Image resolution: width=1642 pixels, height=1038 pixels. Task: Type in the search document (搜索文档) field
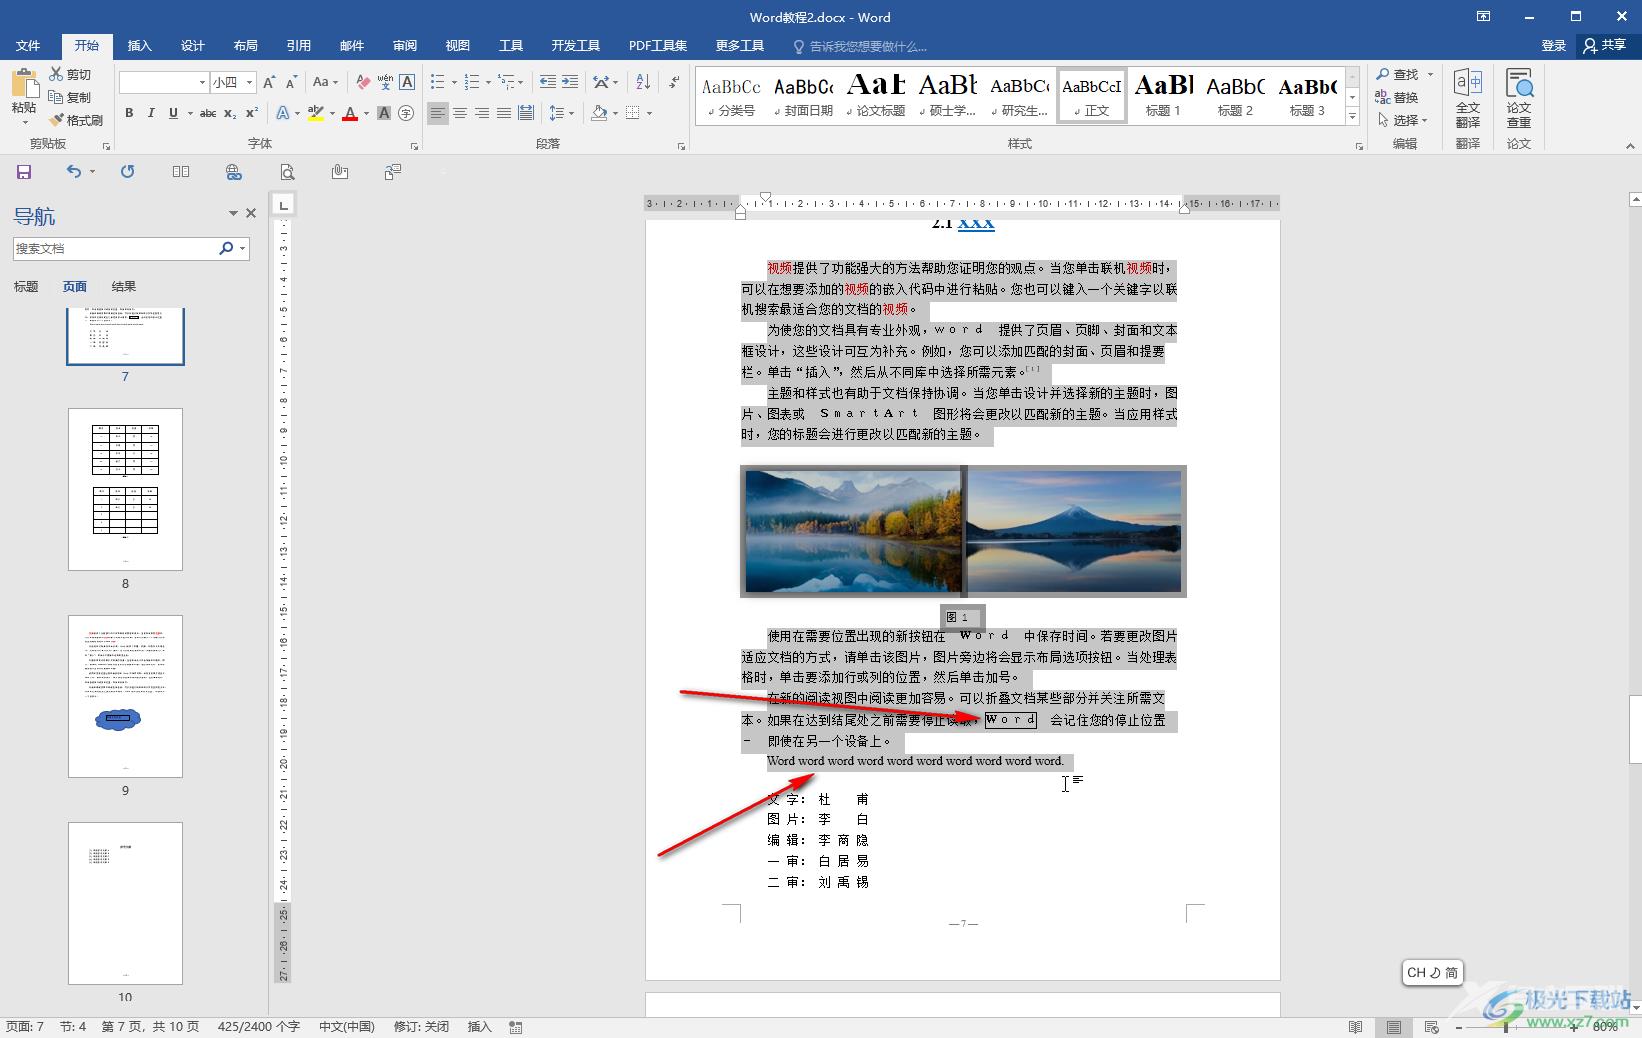click(115, 249)
